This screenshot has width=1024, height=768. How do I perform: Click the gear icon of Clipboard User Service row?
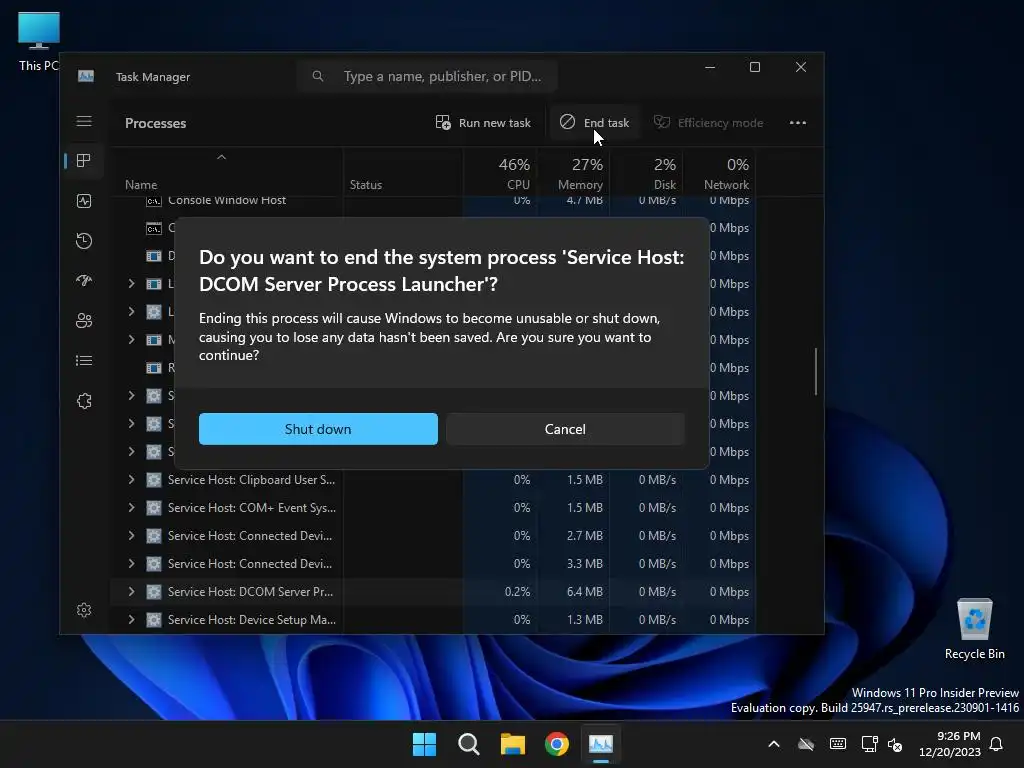pyautogui.click(x=153, y=479)
